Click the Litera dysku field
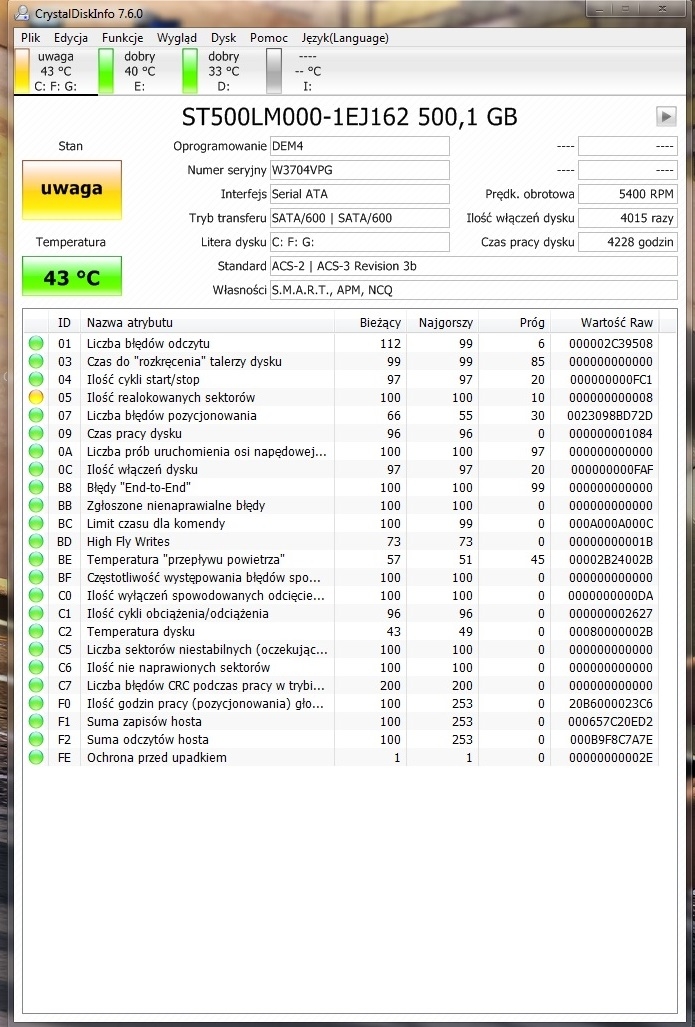695x1027 pixels. (360, 242)
